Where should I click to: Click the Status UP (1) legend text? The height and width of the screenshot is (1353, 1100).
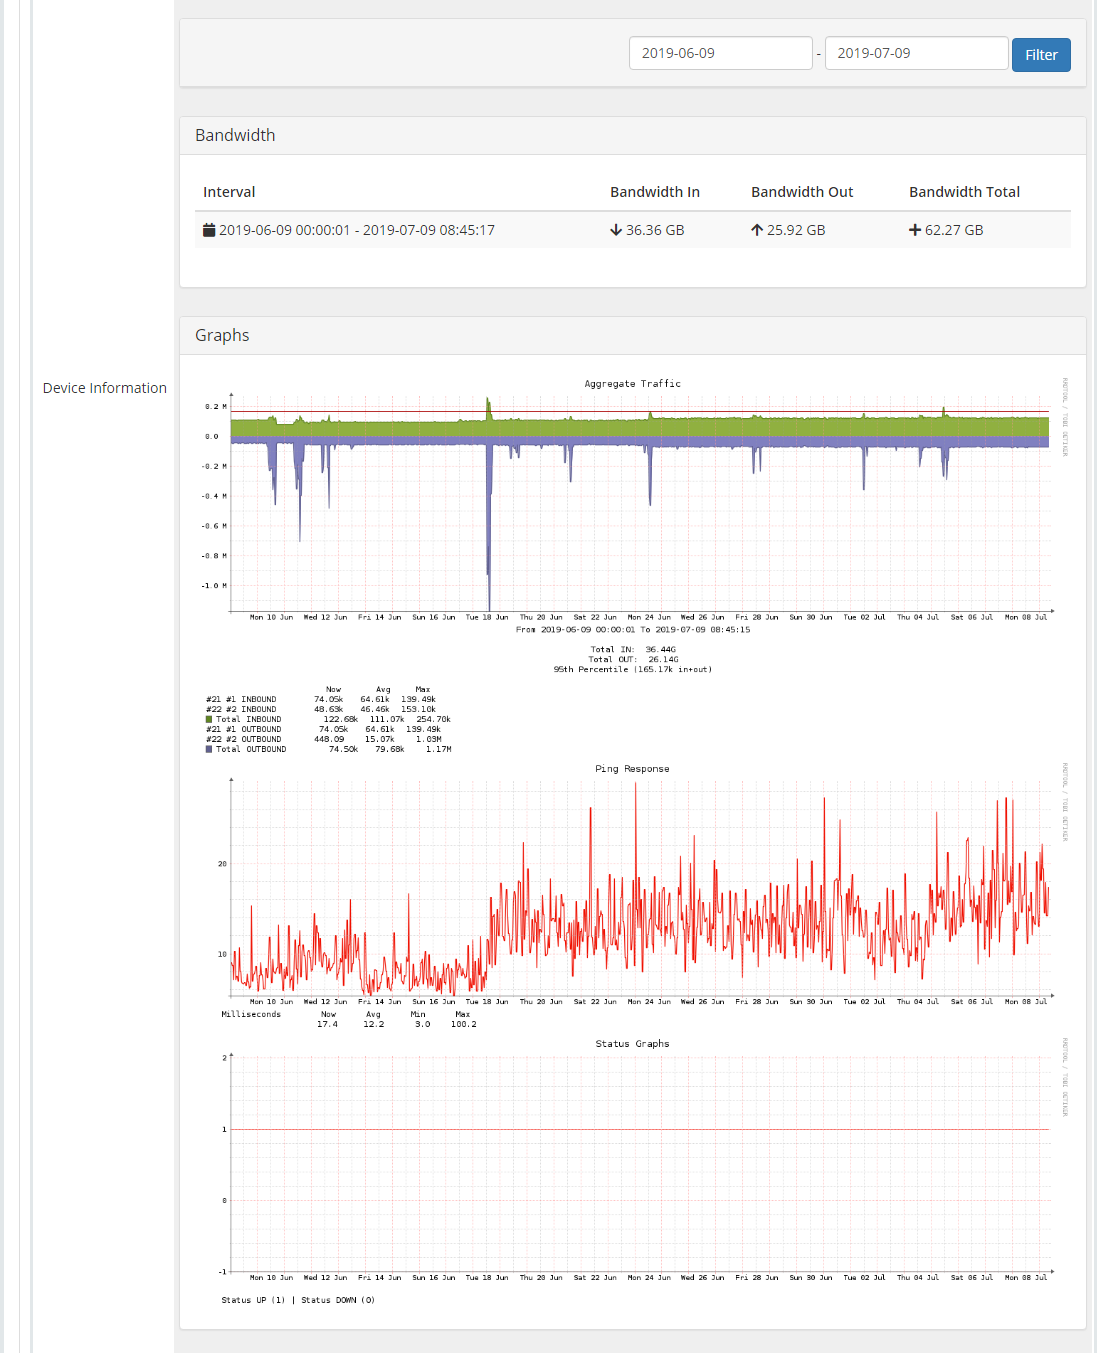tap(253, 1301)
